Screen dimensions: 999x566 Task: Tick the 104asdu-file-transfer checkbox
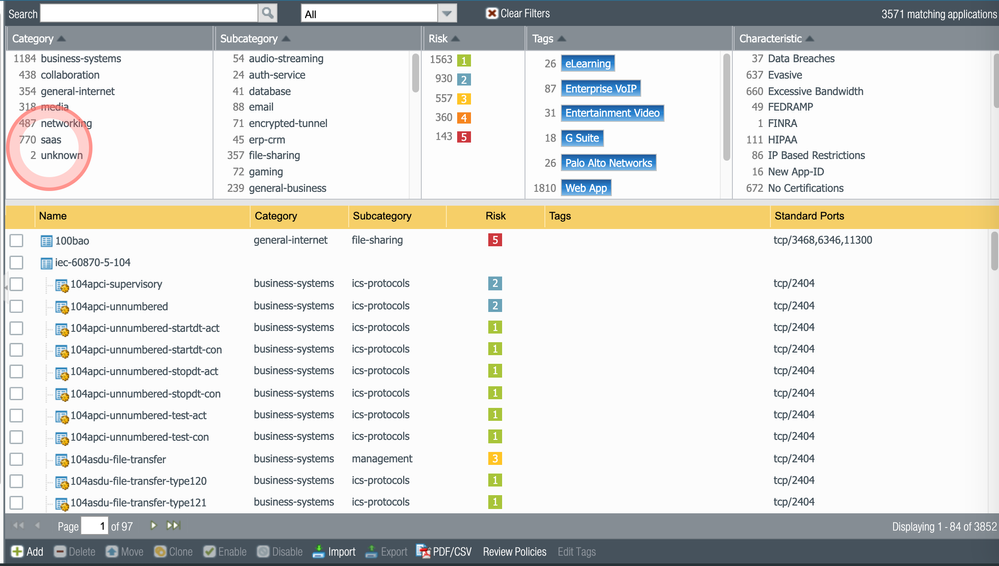(x=16, y=459)
